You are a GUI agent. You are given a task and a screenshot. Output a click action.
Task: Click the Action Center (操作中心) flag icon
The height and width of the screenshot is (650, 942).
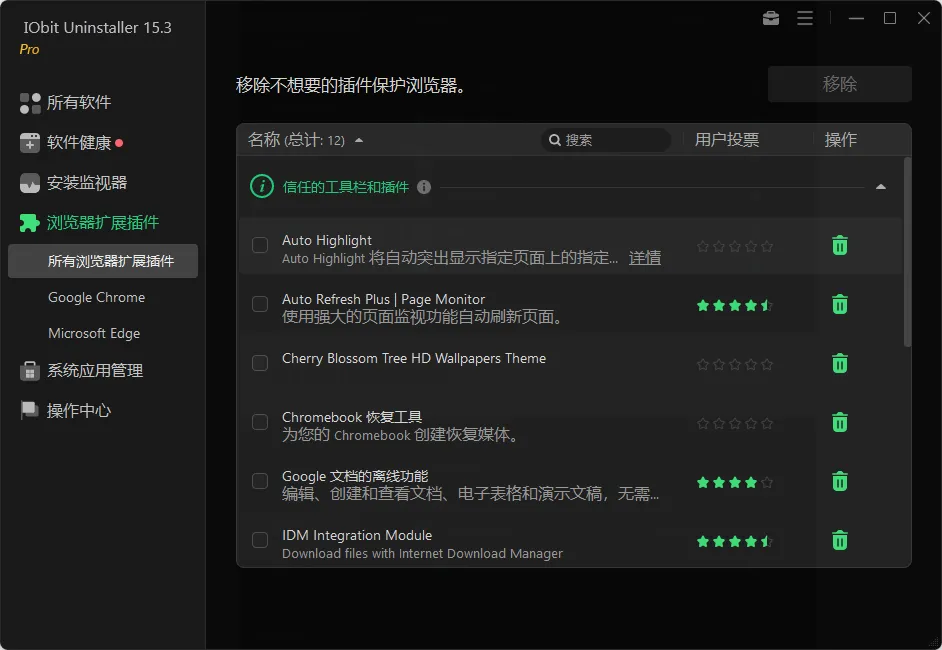pyautogui.click(x=29, y=410)
